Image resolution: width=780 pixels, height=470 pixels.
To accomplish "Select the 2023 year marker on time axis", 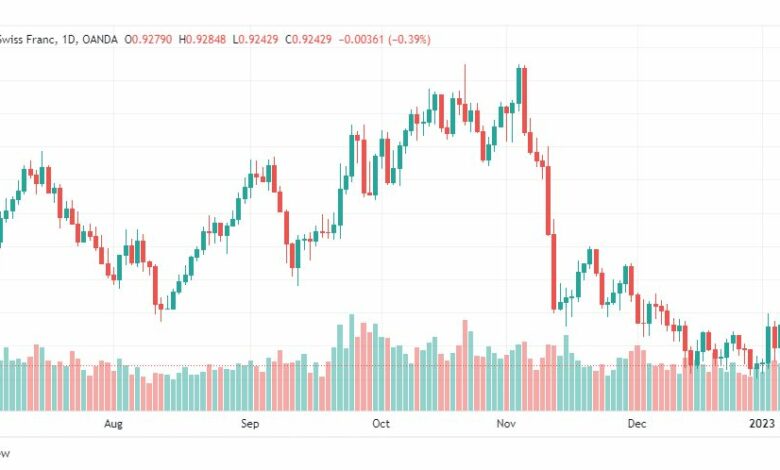I will 762,423.
